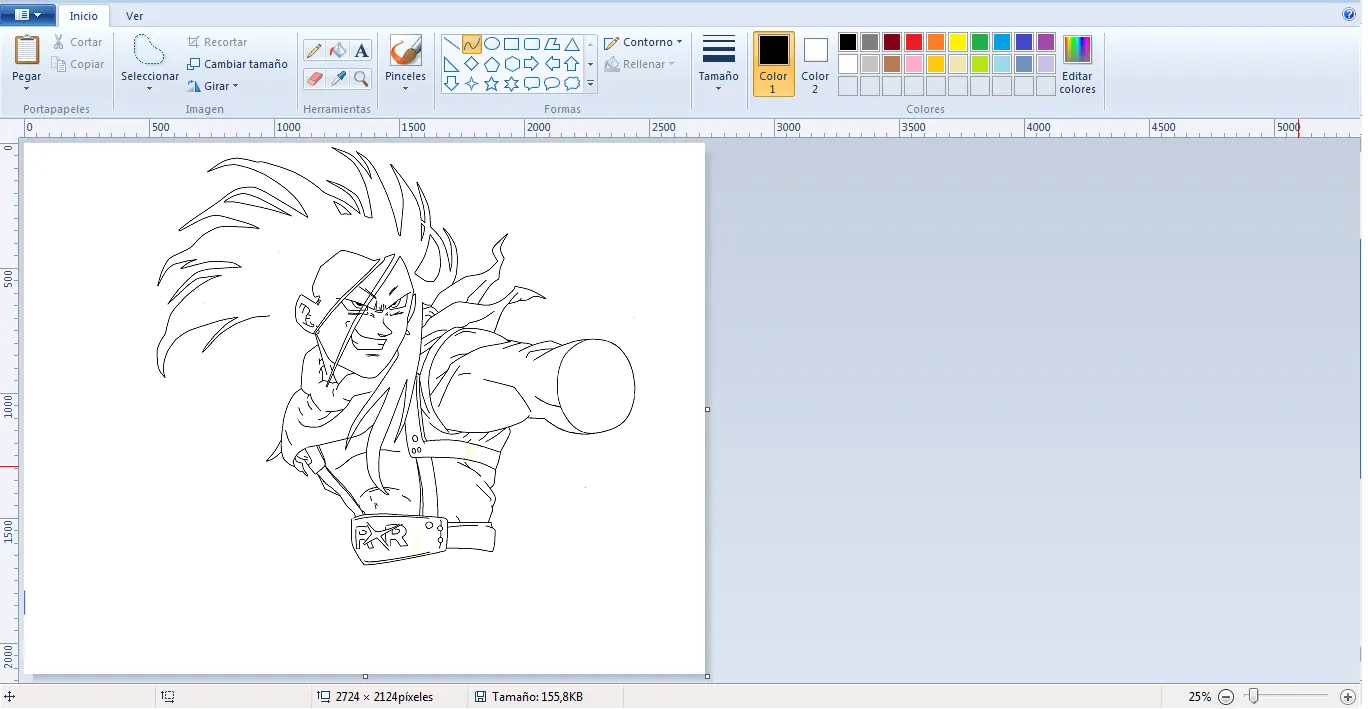Choose the Oval callout shape

pos(552,84)
